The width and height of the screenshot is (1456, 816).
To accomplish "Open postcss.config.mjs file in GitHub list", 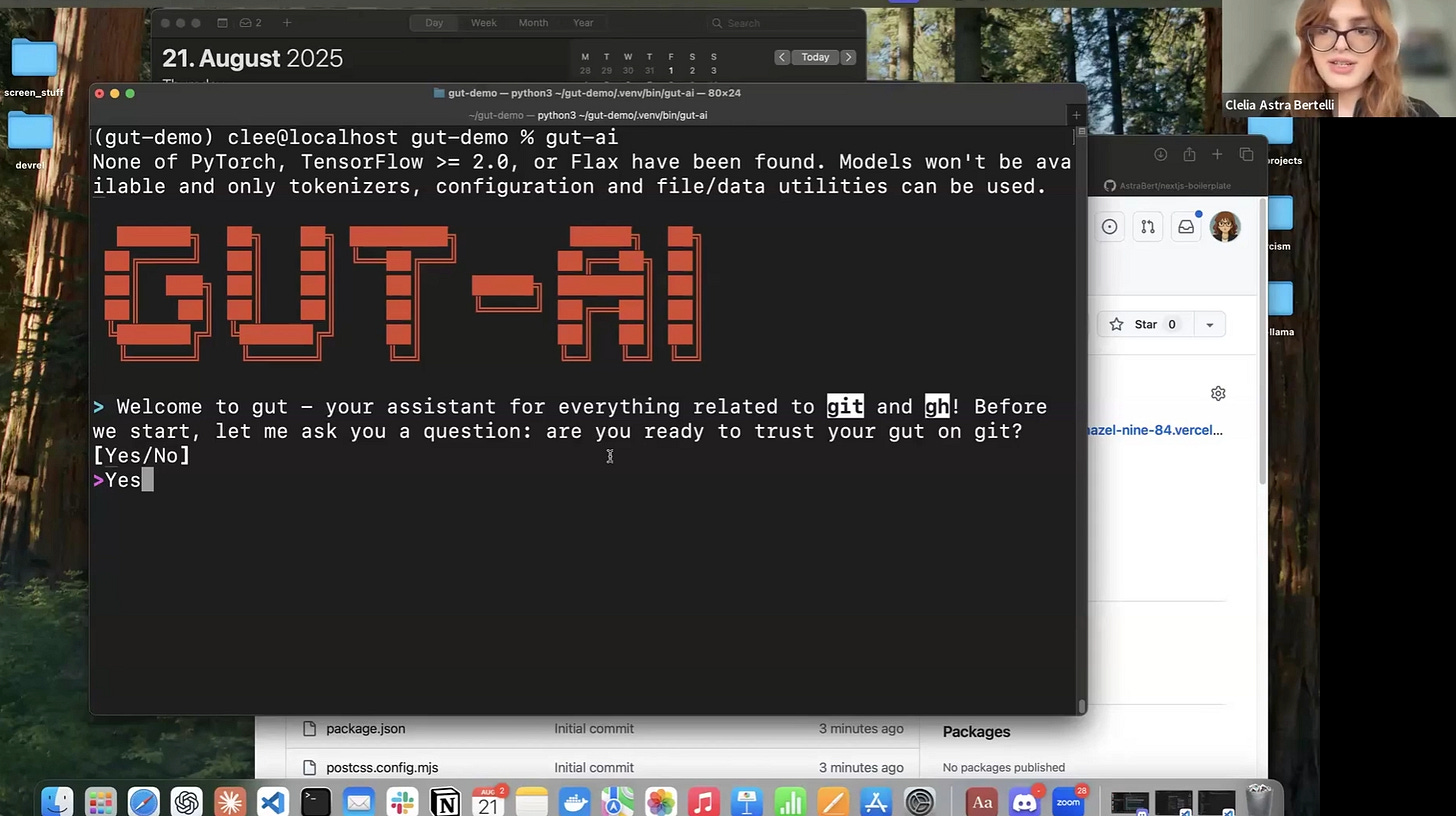I will point(382,767).
